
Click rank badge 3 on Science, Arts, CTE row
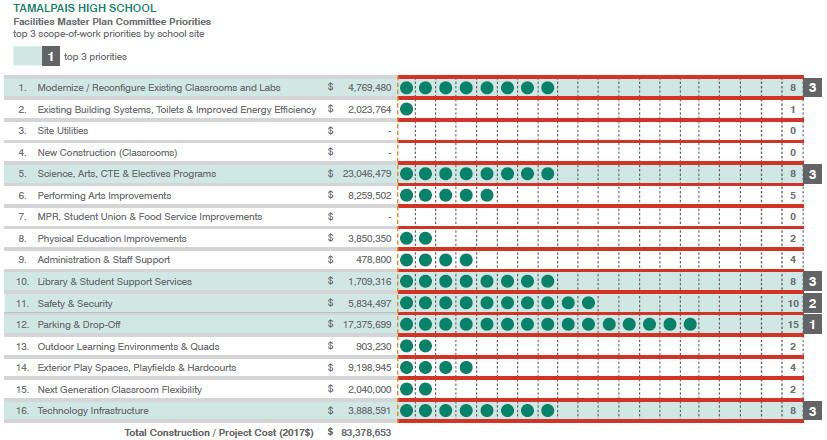(x=814, y=174)
